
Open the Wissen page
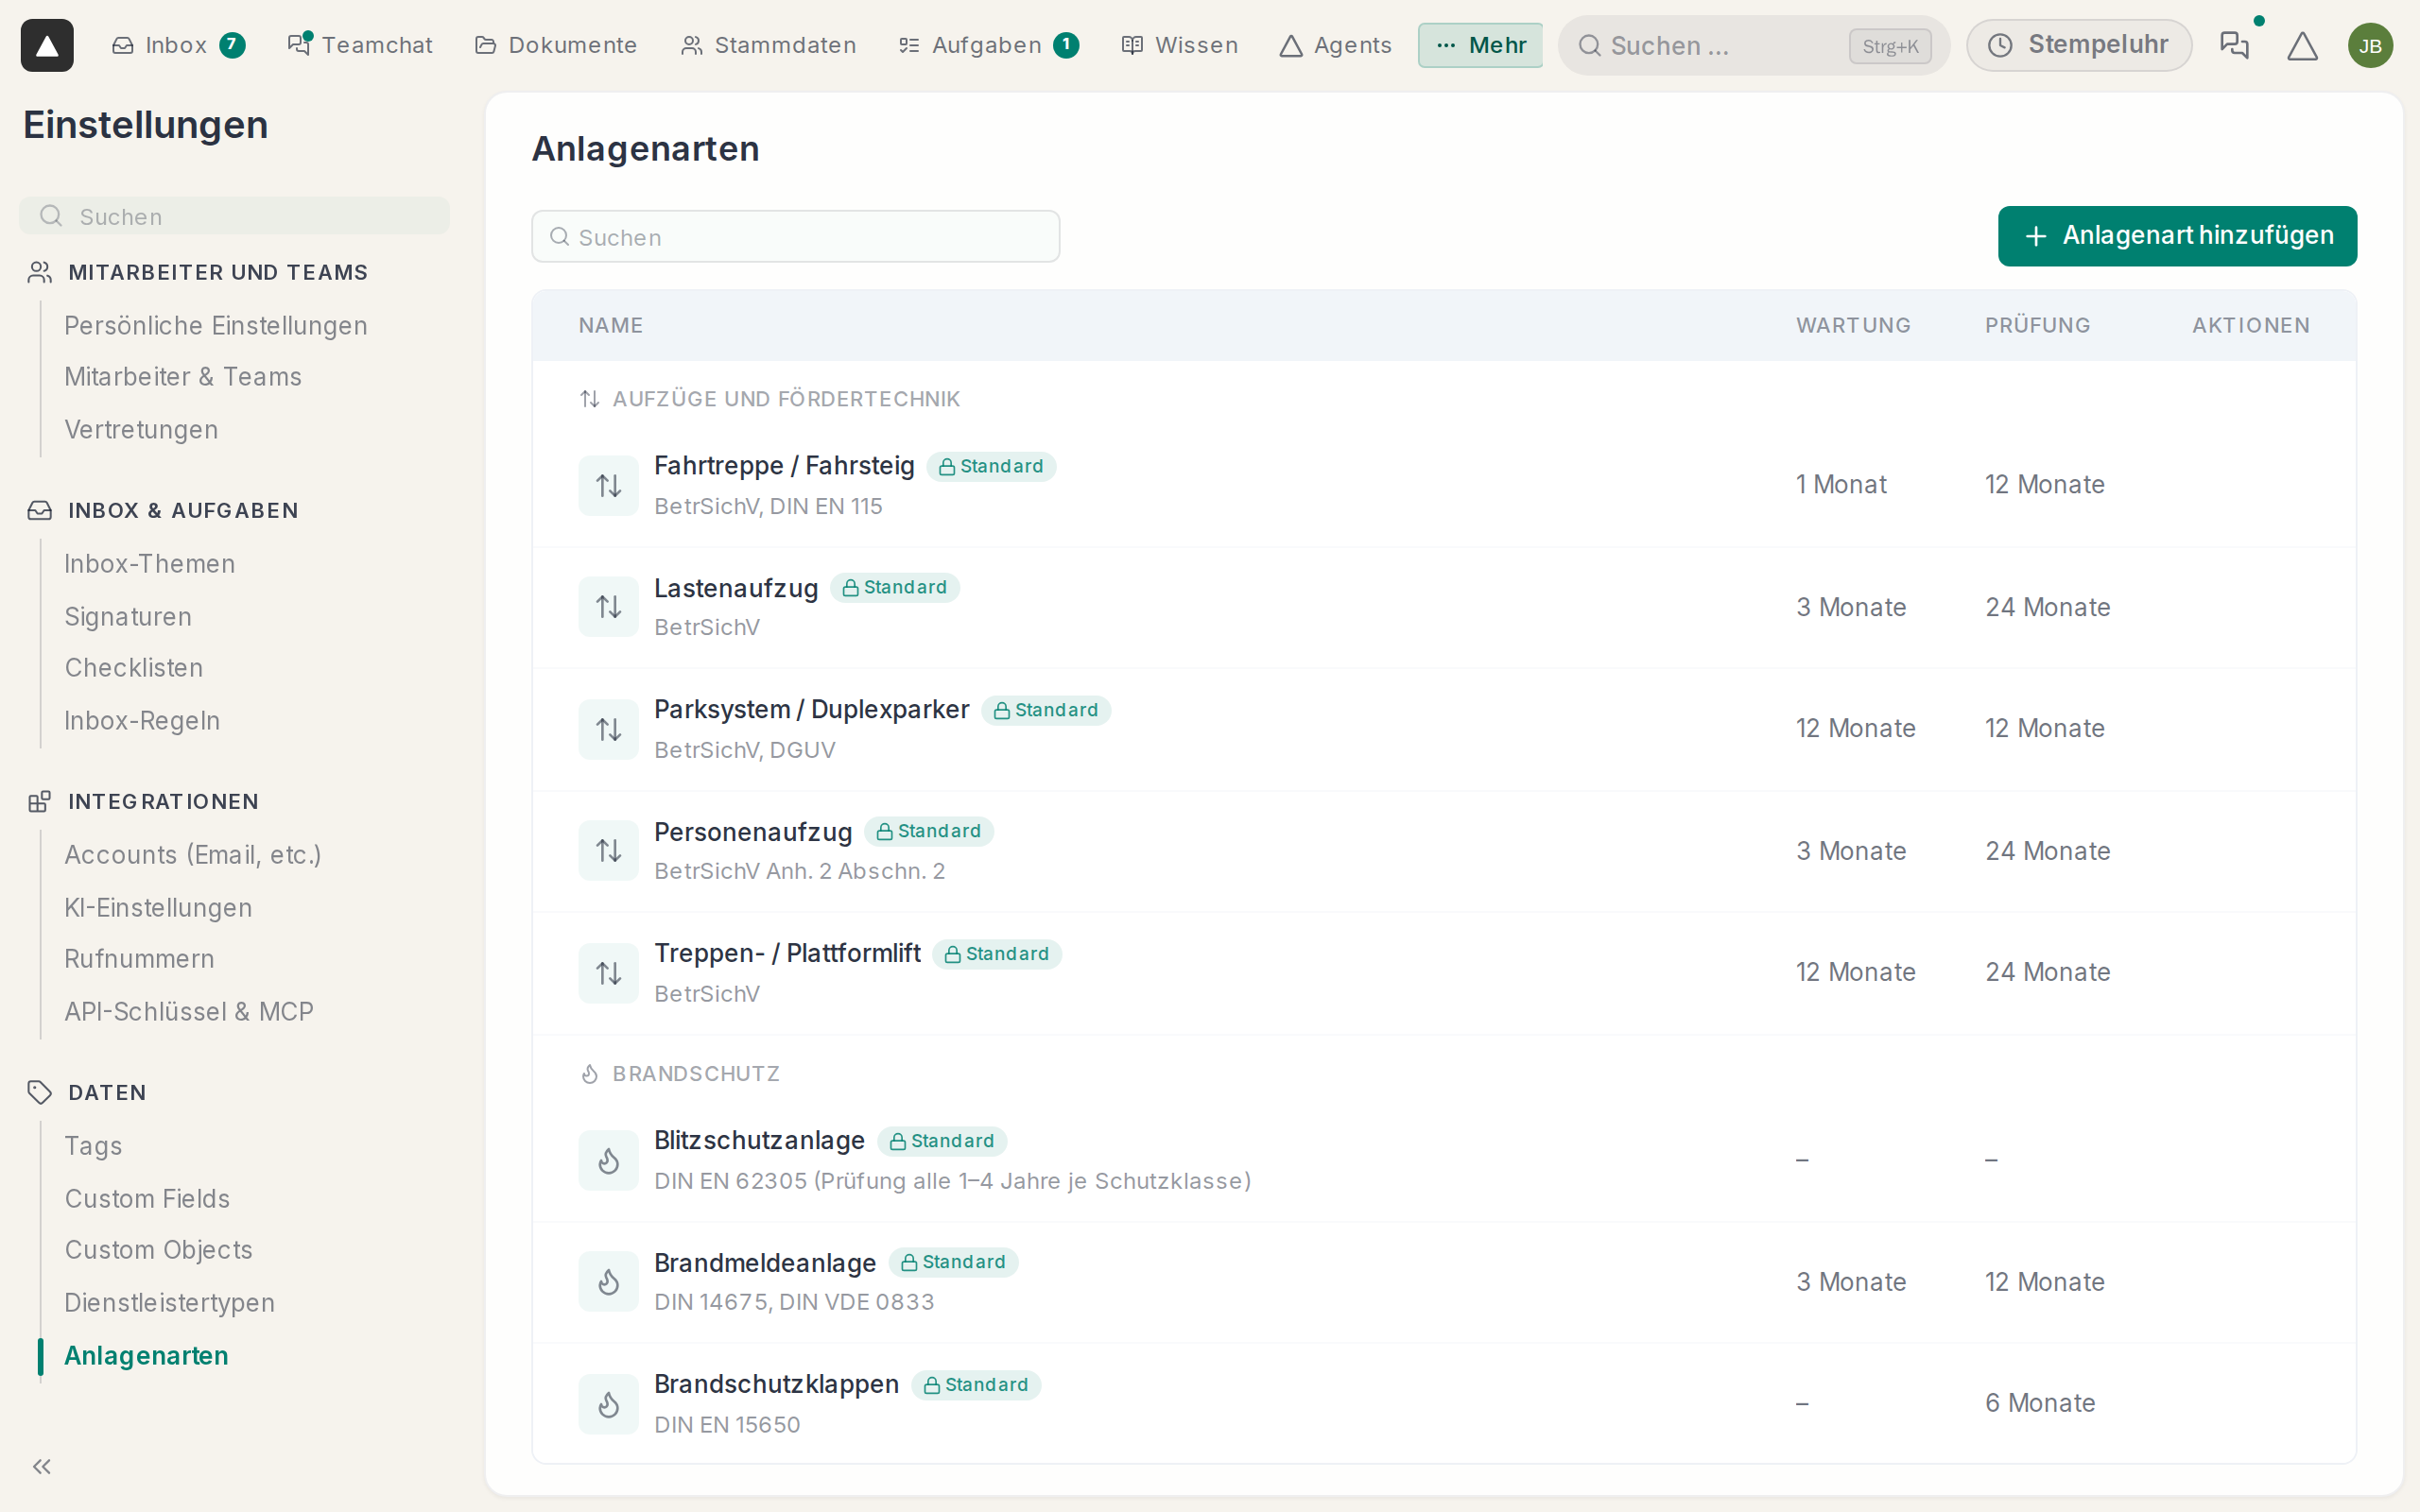[x=1180, y=45]
